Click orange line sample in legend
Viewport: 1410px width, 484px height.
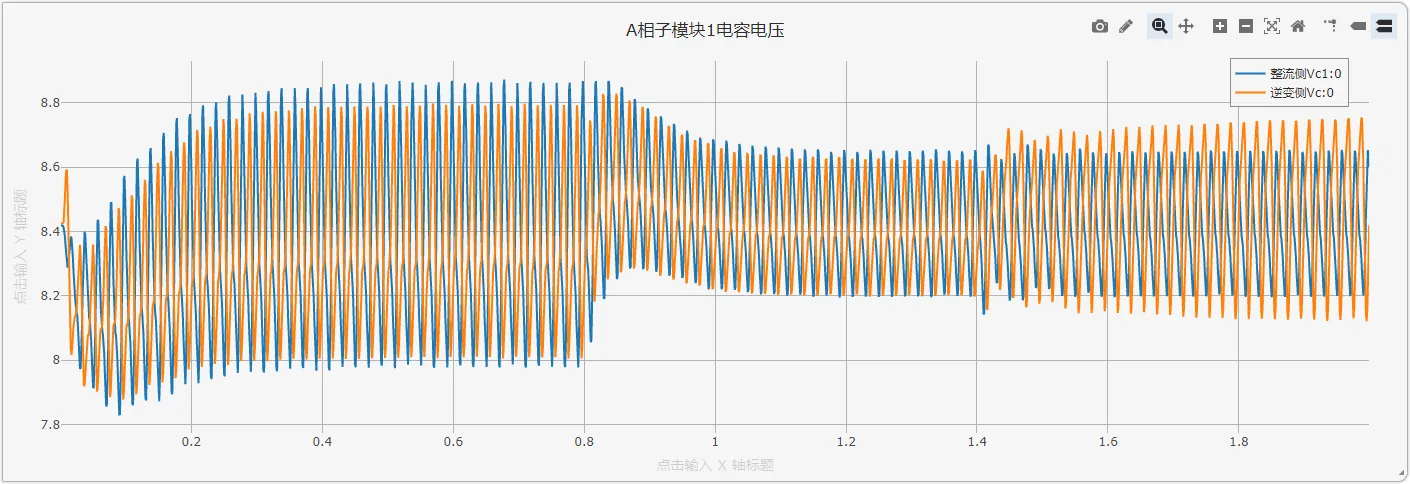1251,93
